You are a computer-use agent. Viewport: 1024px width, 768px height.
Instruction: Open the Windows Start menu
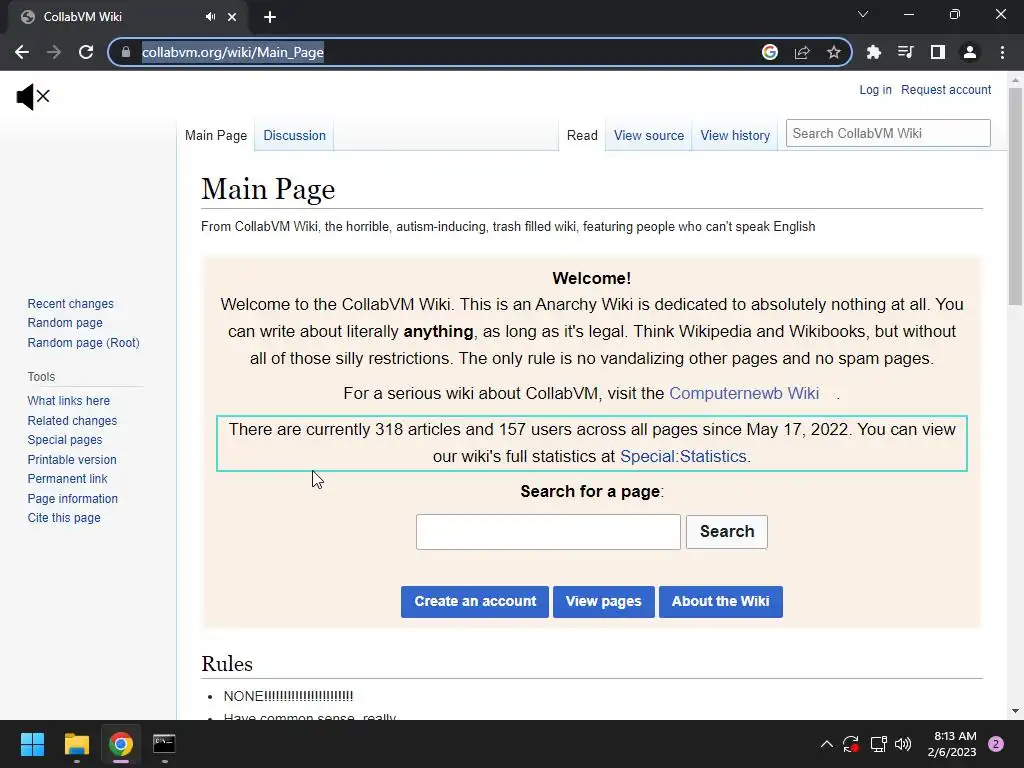[x=32, y=744]
